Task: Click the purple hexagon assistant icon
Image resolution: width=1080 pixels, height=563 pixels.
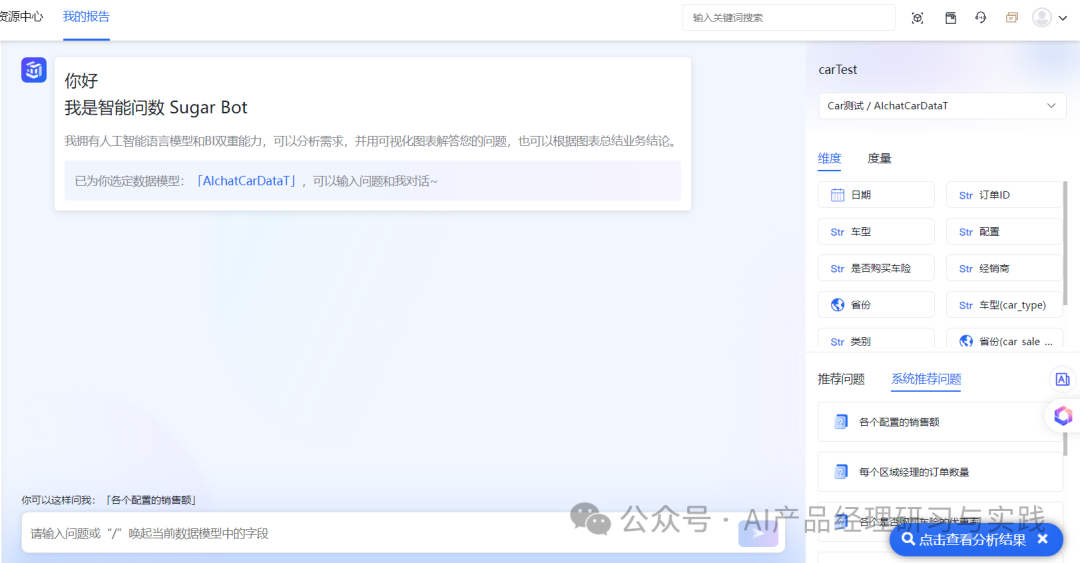Action: point(1063,416)
